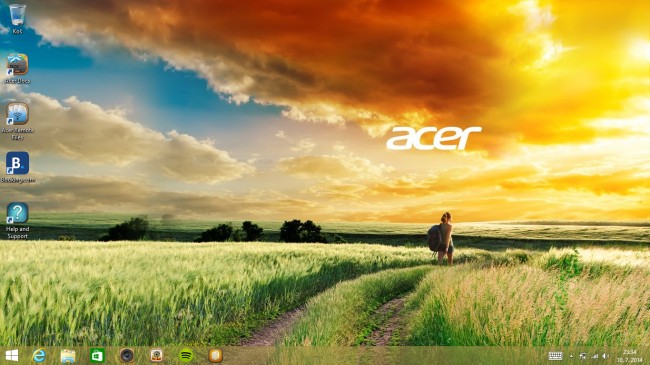Select the Help and Support question-mark icon
This screenshot has height=365, width=650.
click(17, 213)
